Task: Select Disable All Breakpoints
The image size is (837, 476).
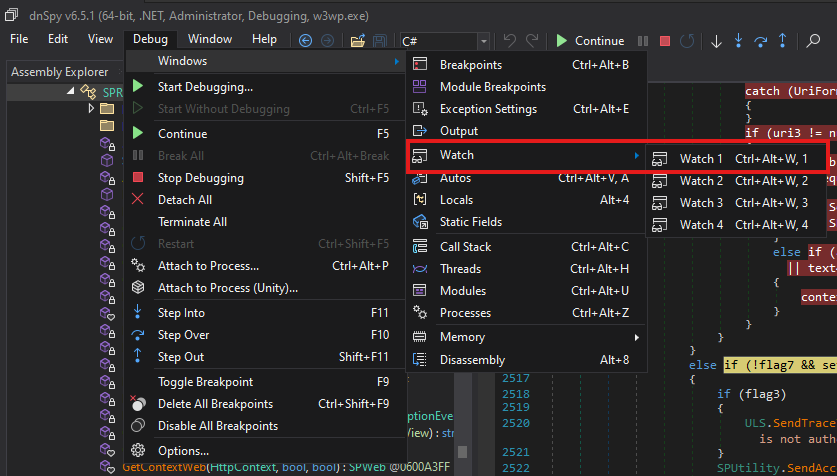Action: pyautogui.click(x=265, y=426)
